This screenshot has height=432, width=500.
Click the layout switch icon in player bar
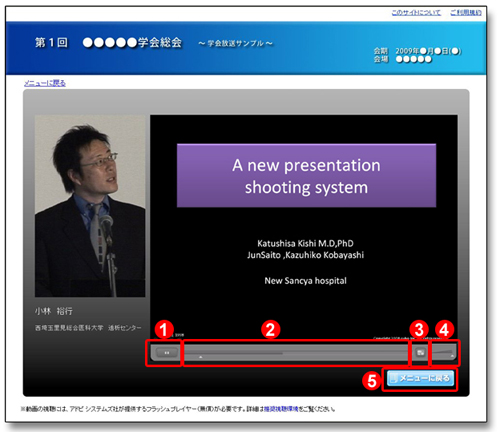click(420, 352)
